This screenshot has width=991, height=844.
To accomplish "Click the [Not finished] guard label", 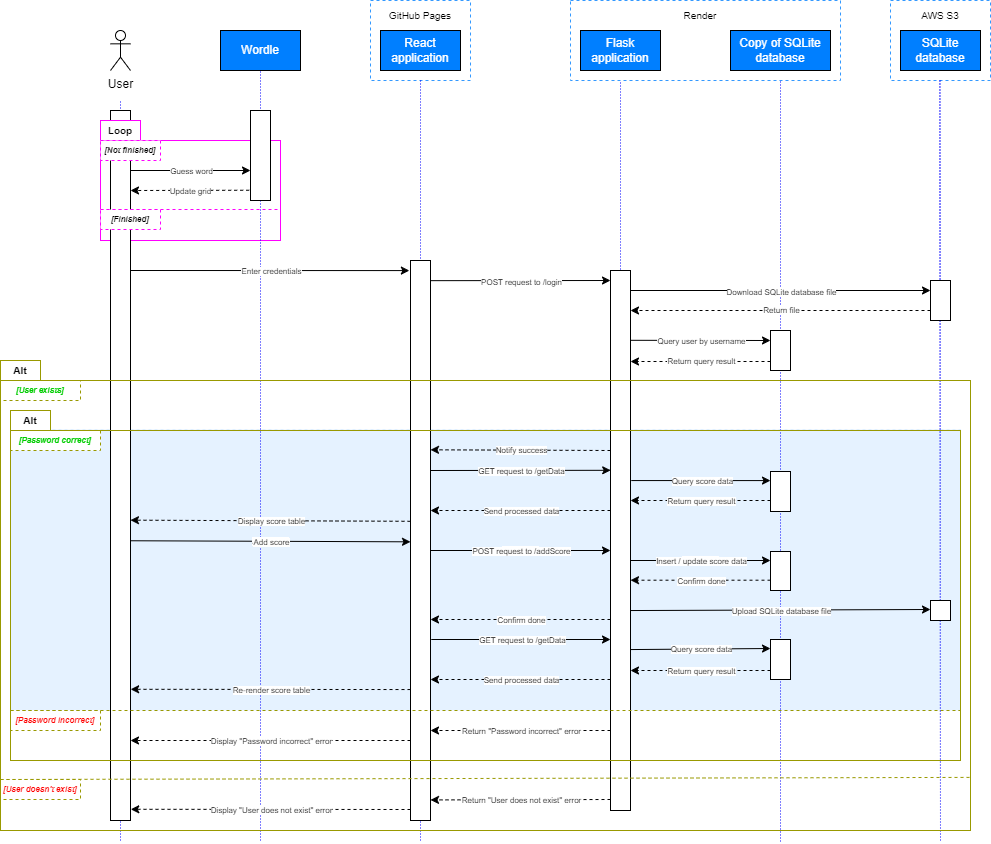I will [130, 150].
